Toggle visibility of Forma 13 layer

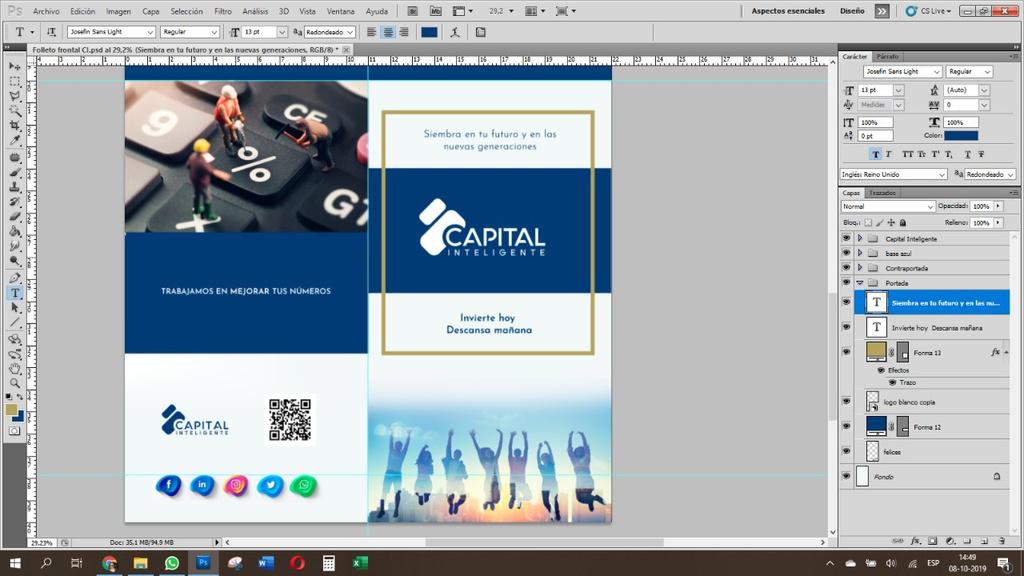(x=846, y=352)
